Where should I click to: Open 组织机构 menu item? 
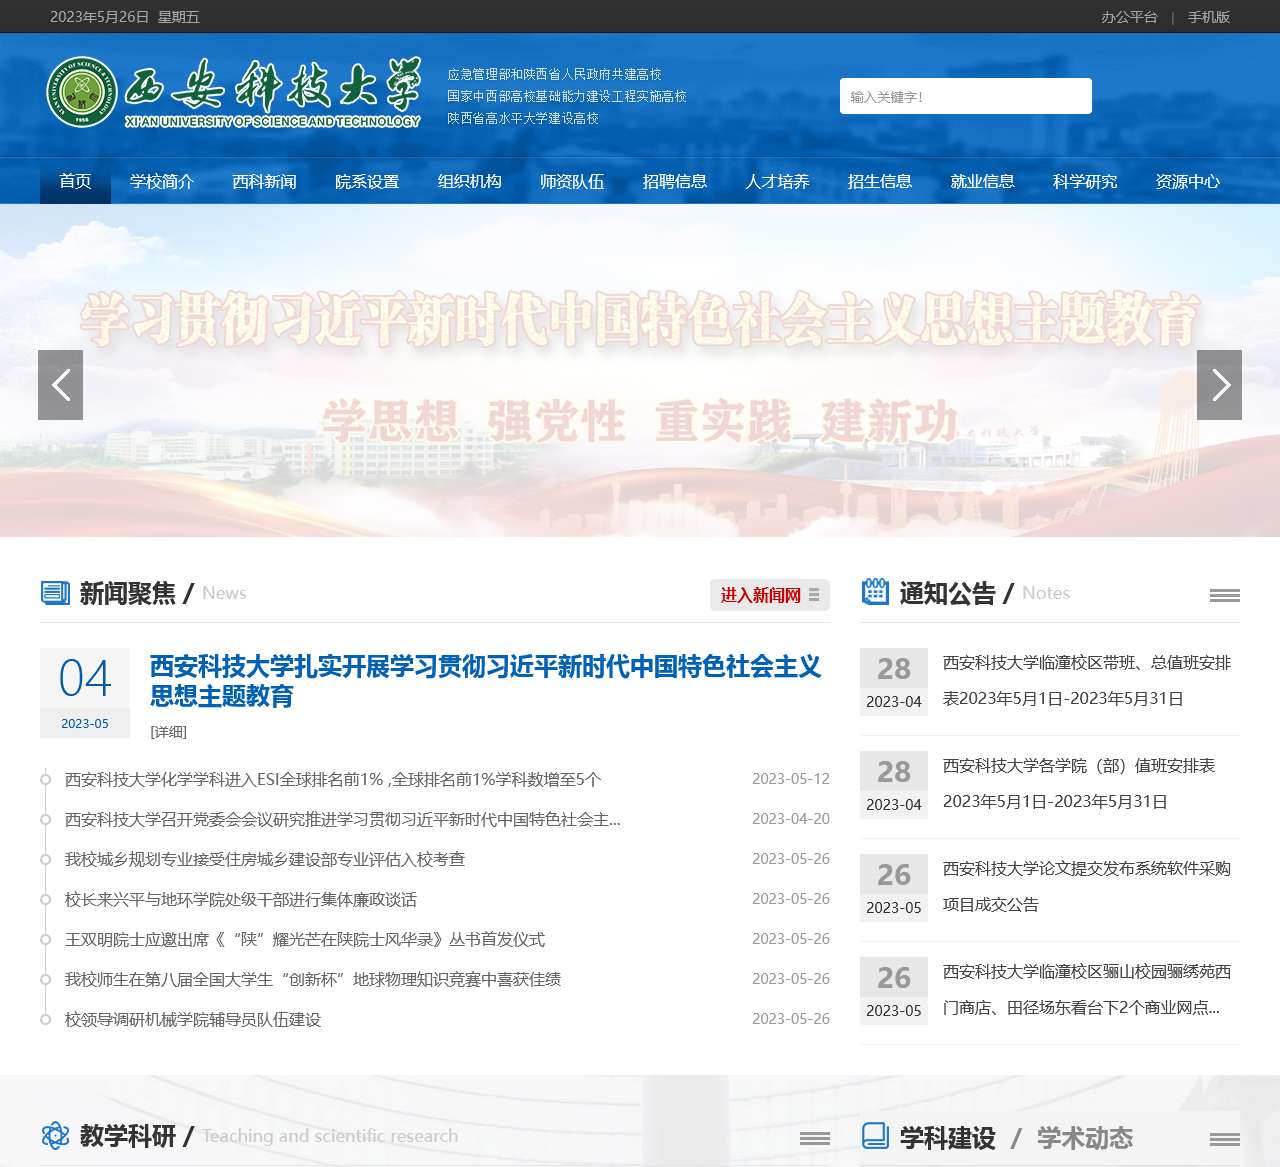[469, 181]
